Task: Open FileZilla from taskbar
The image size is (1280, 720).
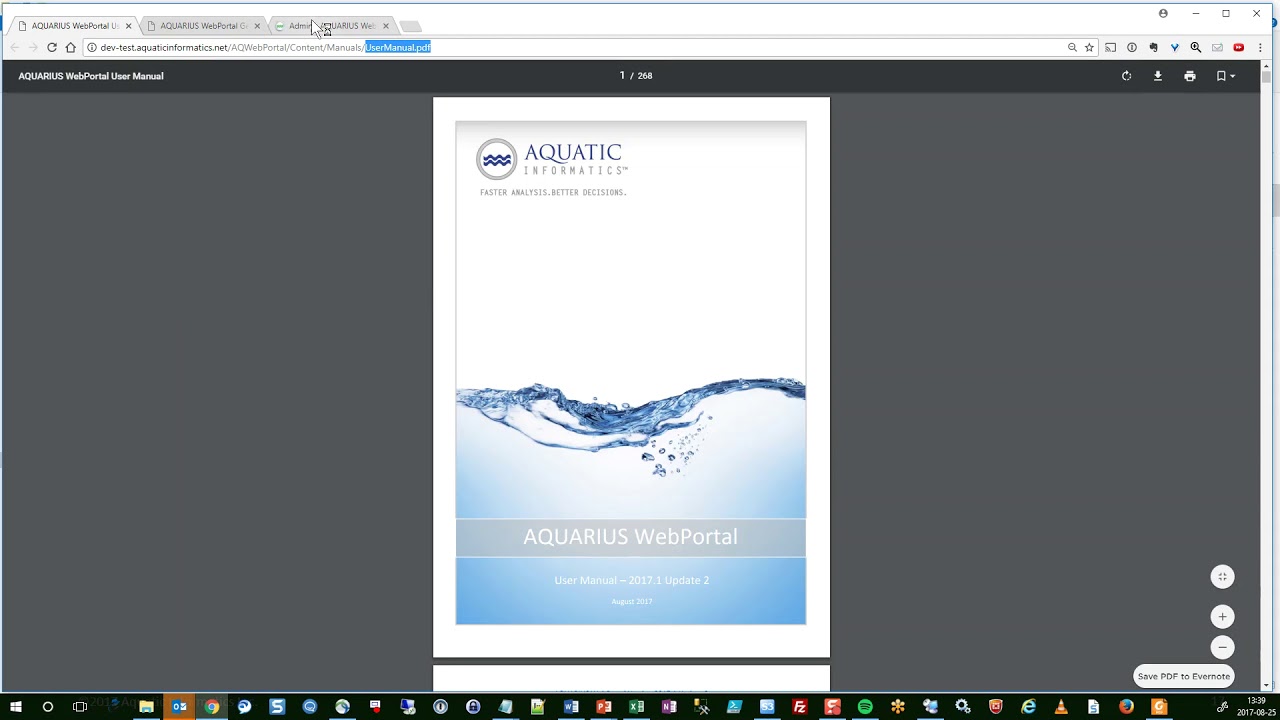Action: 799,707
